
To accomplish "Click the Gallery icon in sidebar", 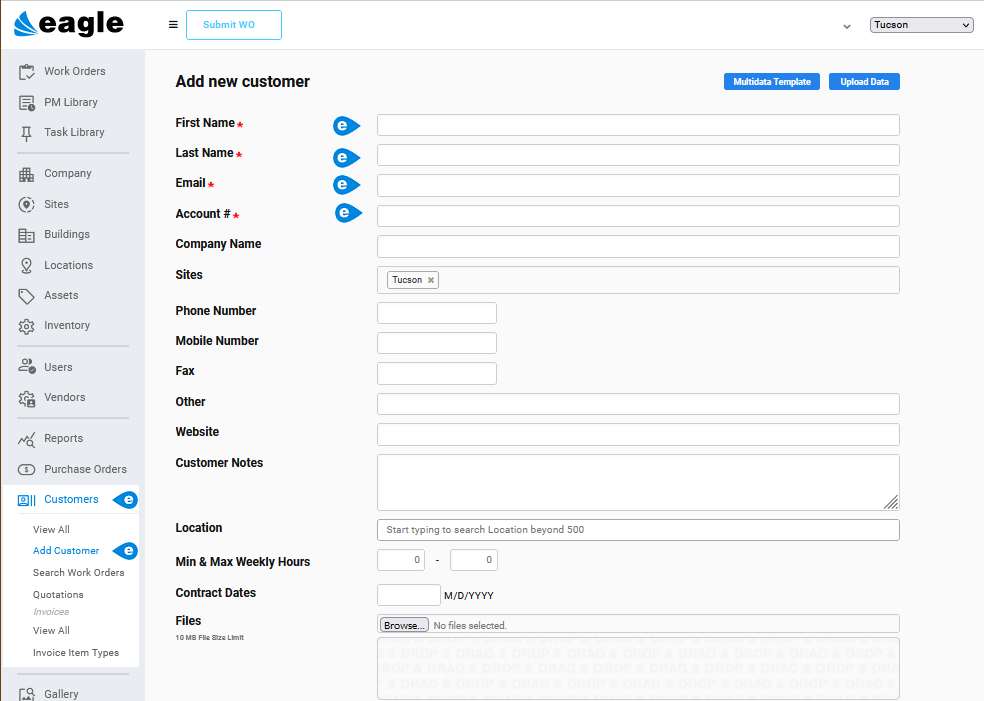I will tap(26, 694).
